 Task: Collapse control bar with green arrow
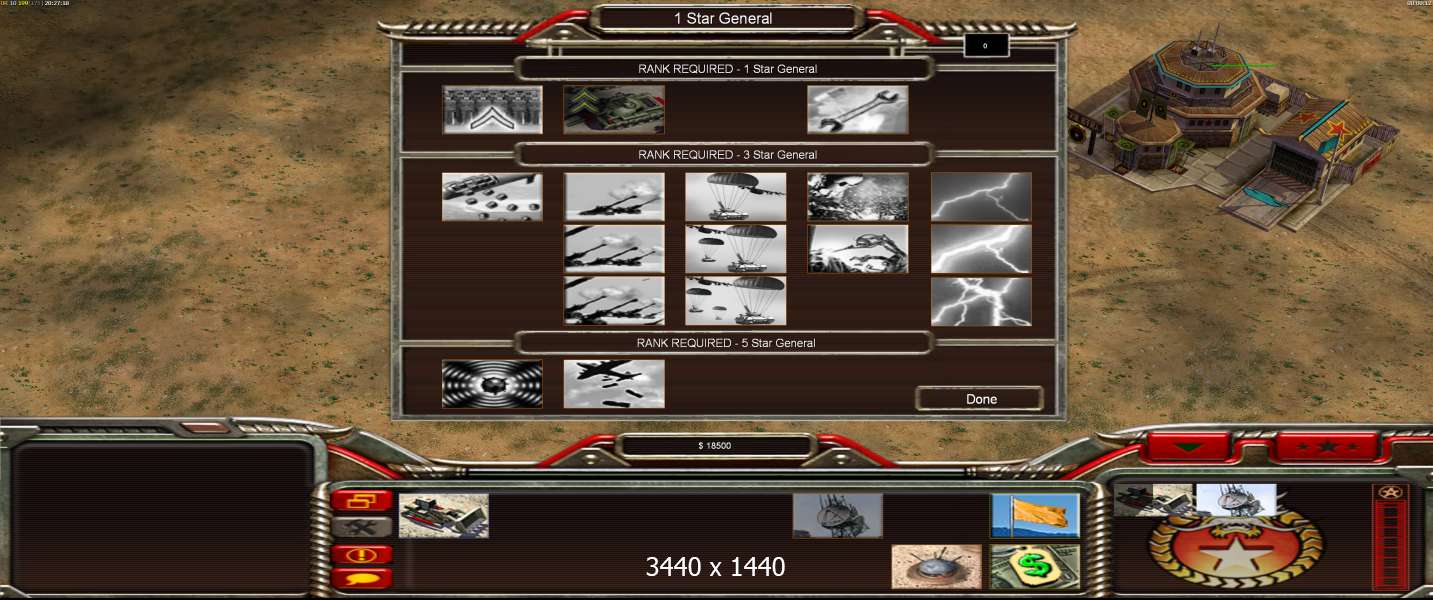(1188, 447)
